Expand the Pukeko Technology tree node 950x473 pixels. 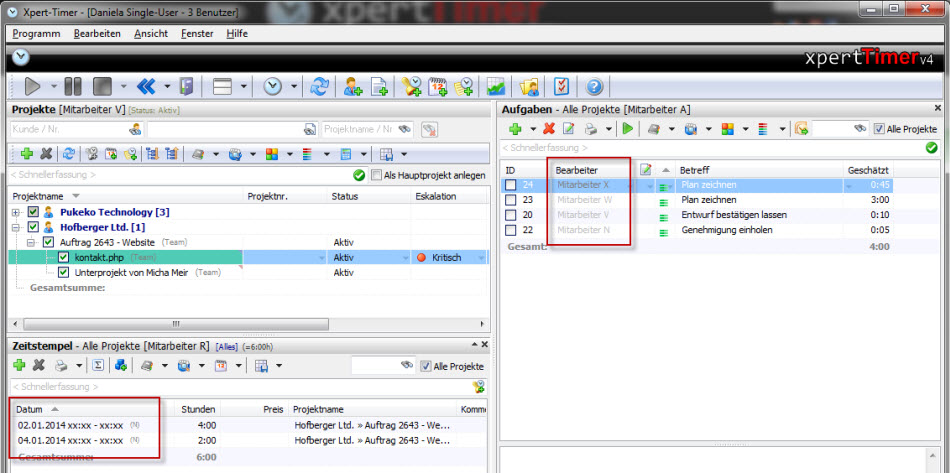click(16, 213)
